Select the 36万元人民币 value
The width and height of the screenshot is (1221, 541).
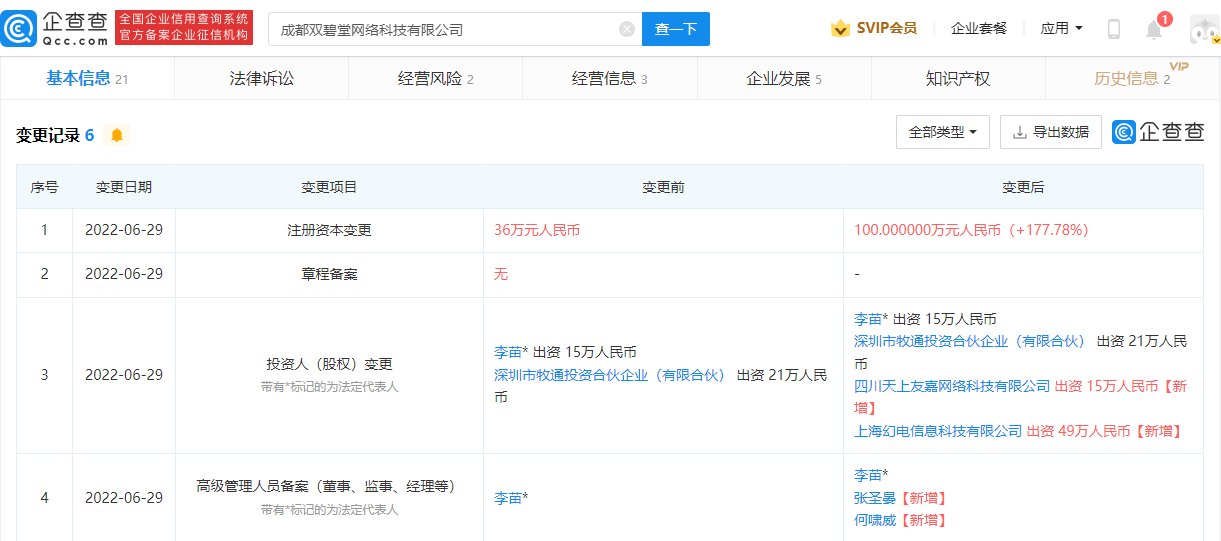pos(537,230)
